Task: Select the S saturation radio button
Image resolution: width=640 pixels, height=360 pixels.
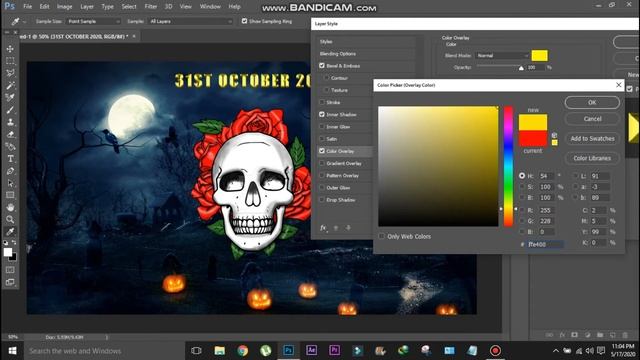Action: 522,187
